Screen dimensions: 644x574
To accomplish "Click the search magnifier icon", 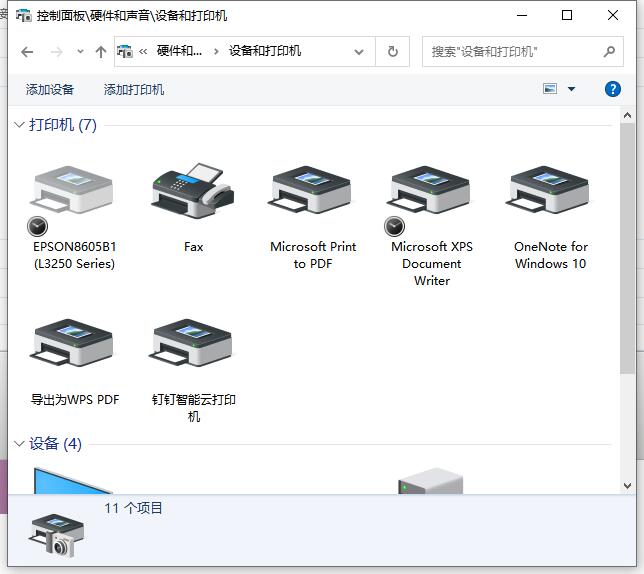I will pyautogui.click(x=609, y=52).
